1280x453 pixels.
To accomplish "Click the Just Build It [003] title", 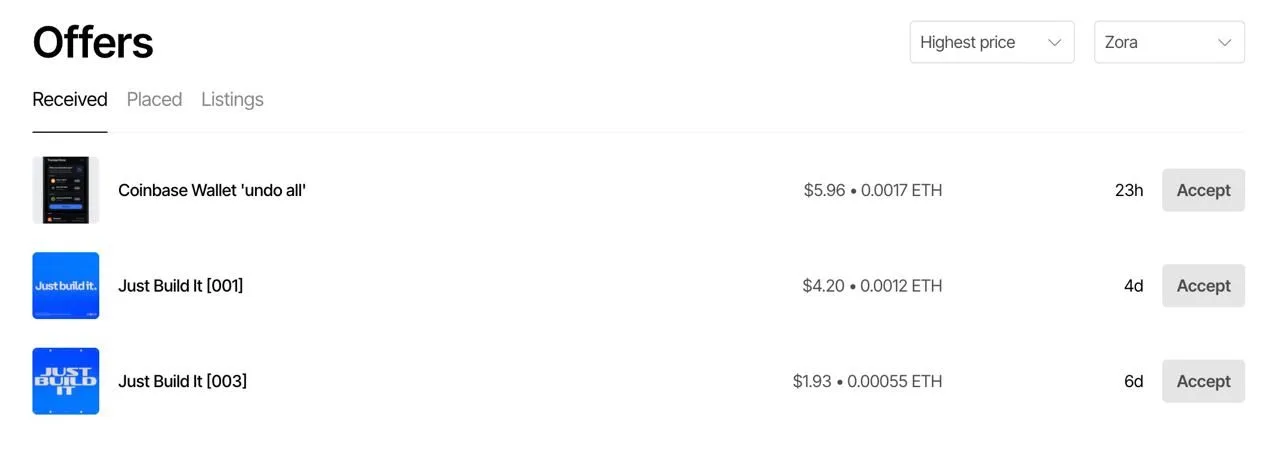I will 182,381.
